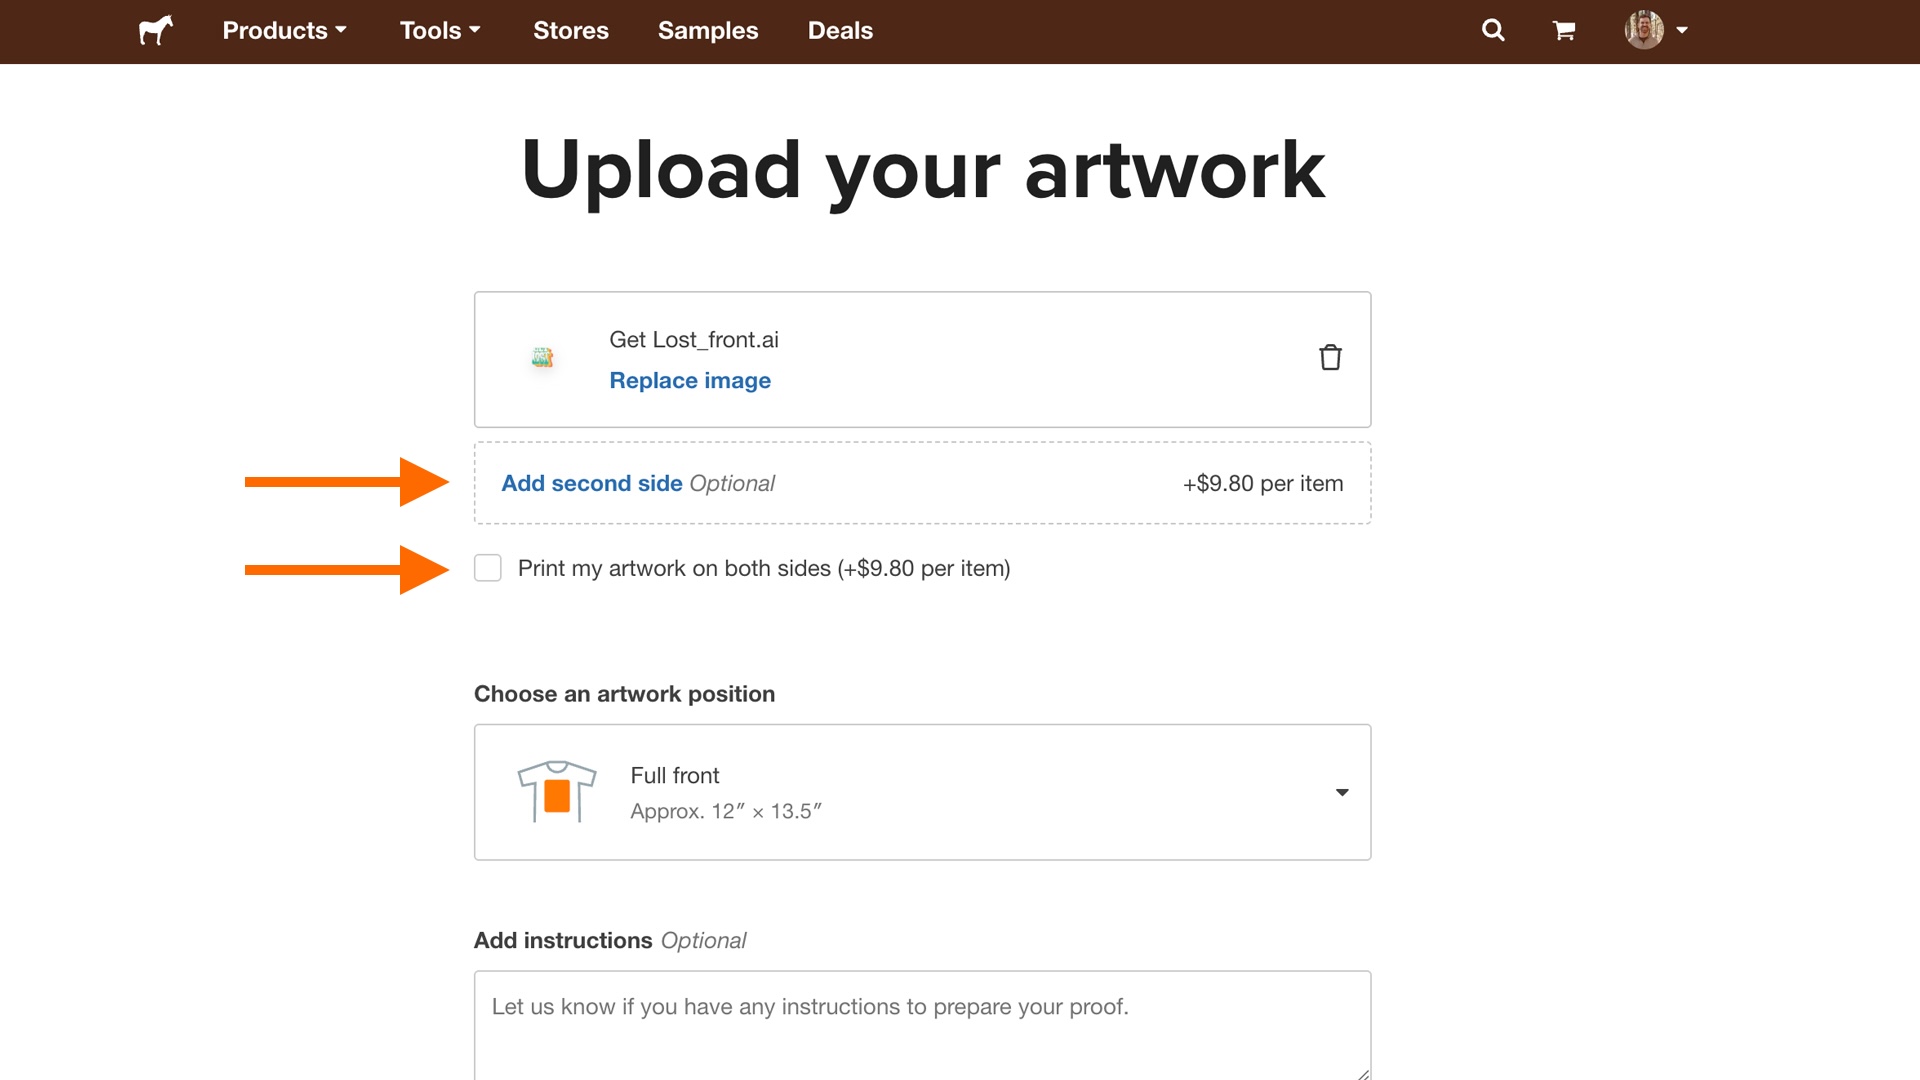Open the Samples menu item
The height and width of the screenshot is (1080, 1920).
(x=708, y=31)
